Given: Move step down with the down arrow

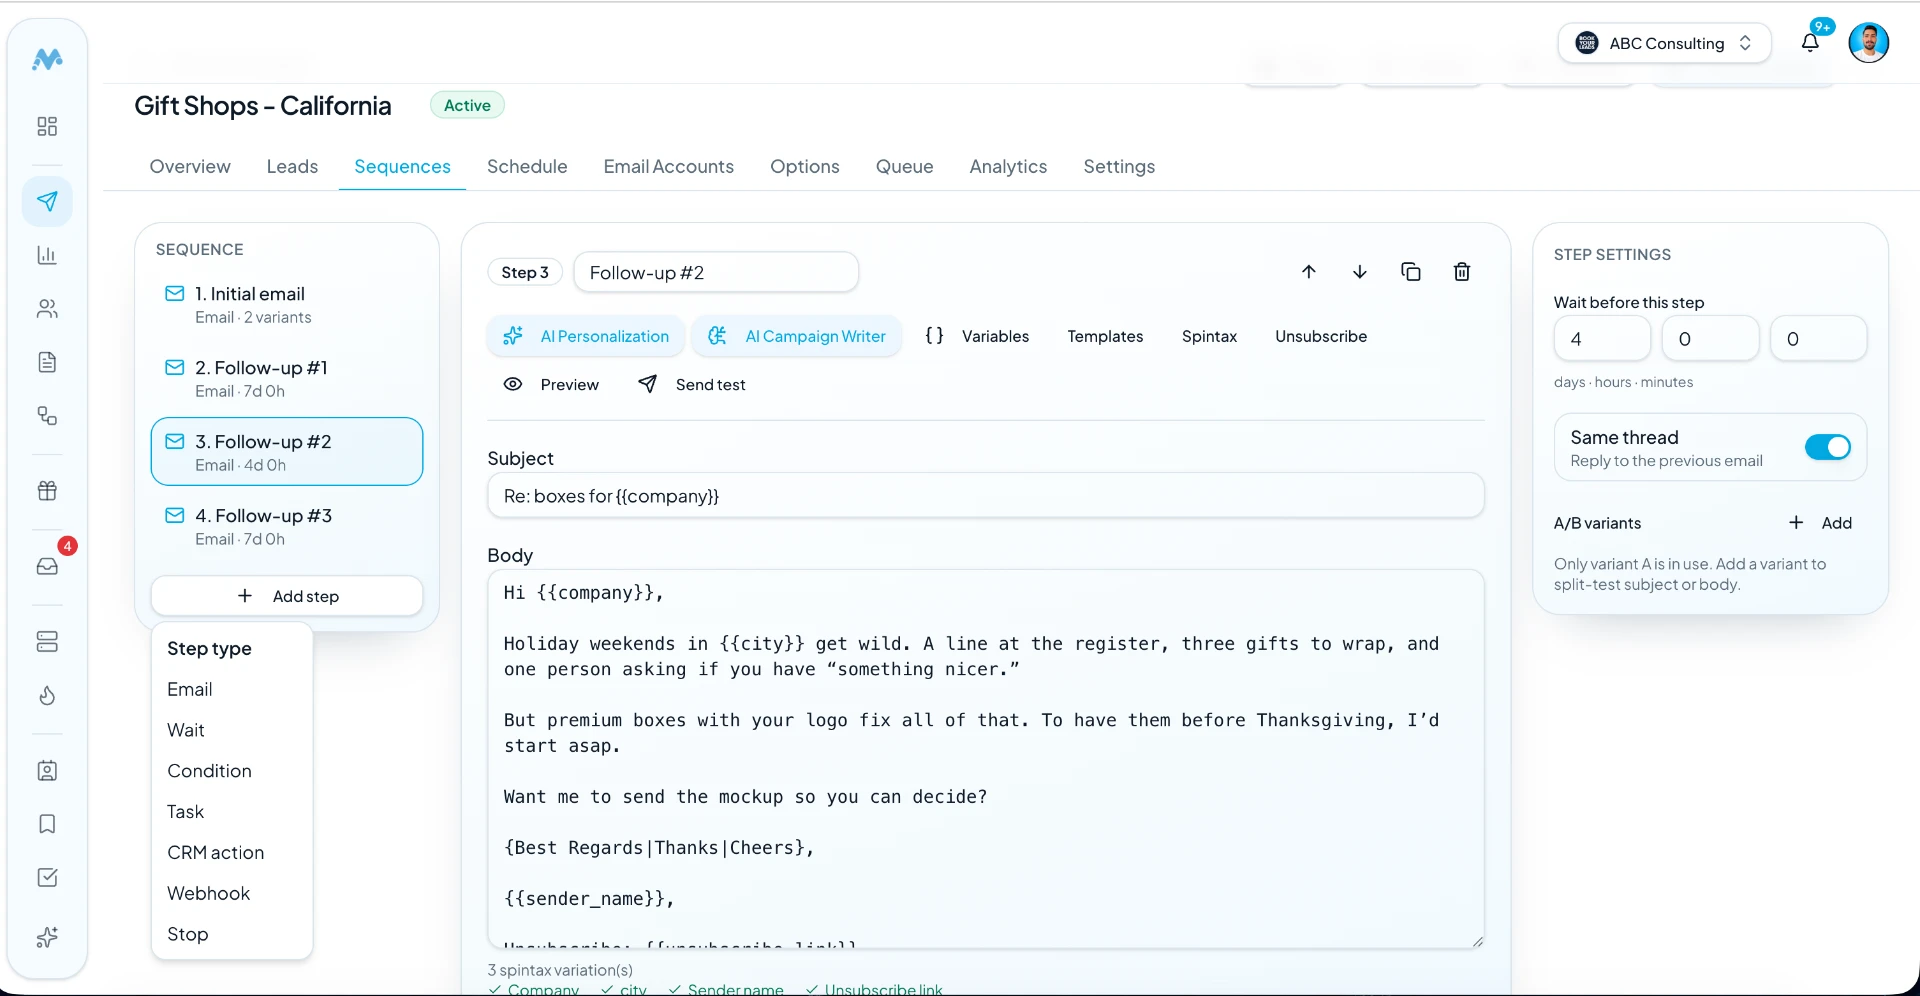Looking at the screenshot, I should coord(1360,272).
